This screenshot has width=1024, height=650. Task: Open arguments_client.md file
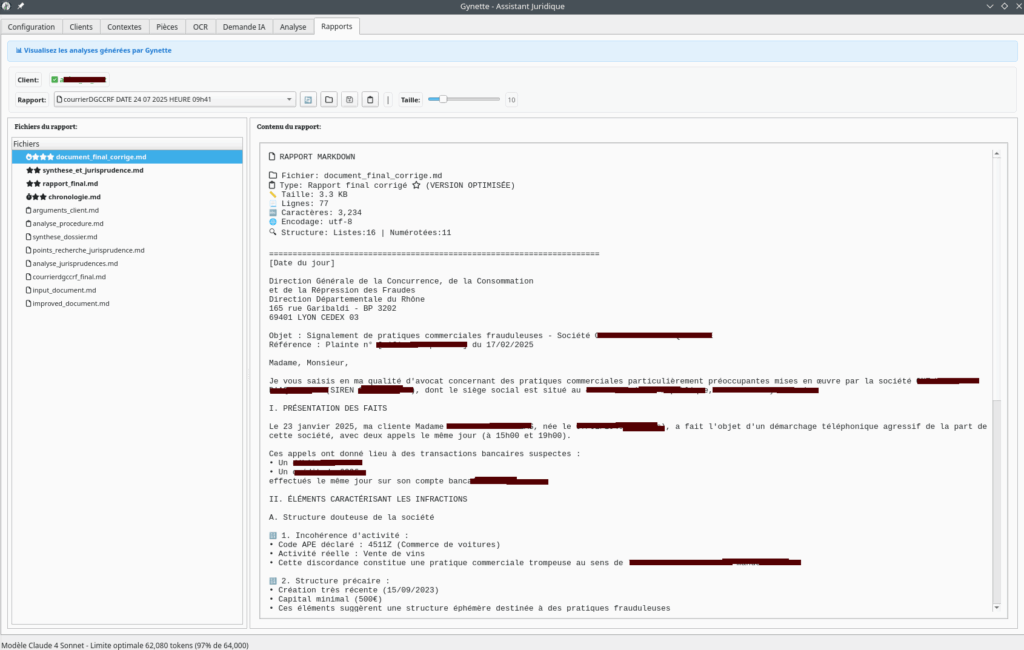pos(67,210)
